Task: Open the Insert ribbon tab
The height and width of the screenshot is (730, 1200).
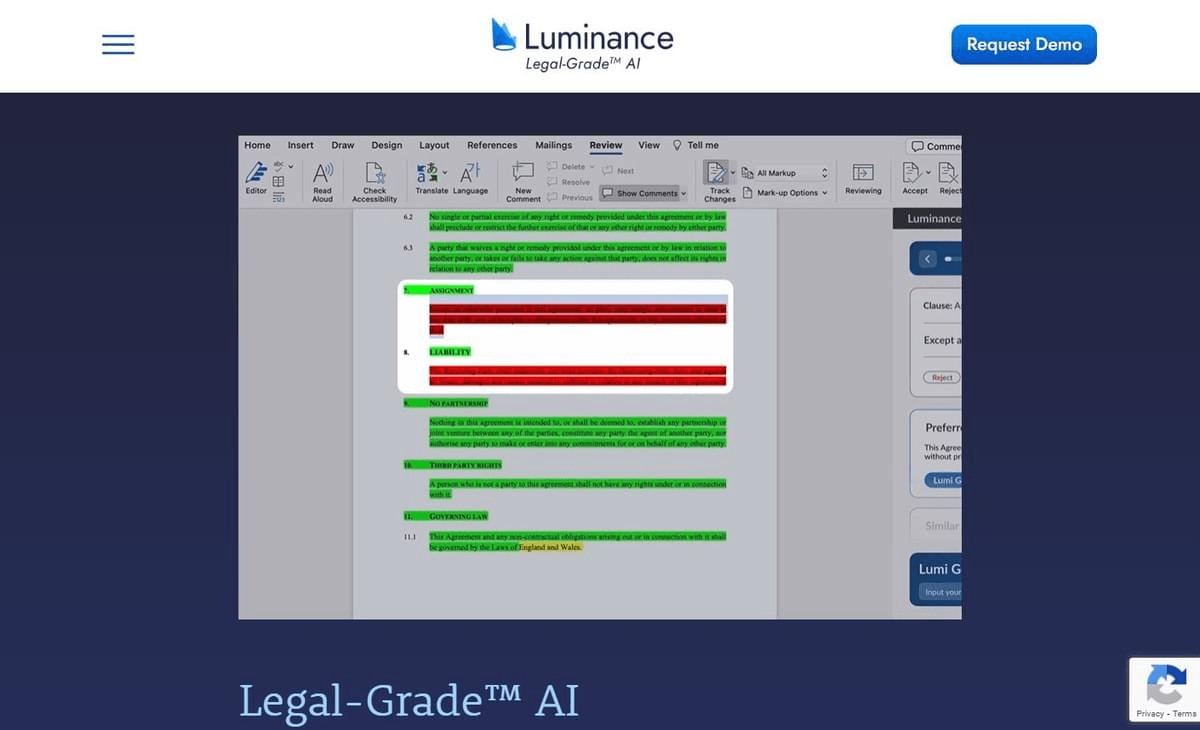Action: pyautogui.click(x=301, y=145)
